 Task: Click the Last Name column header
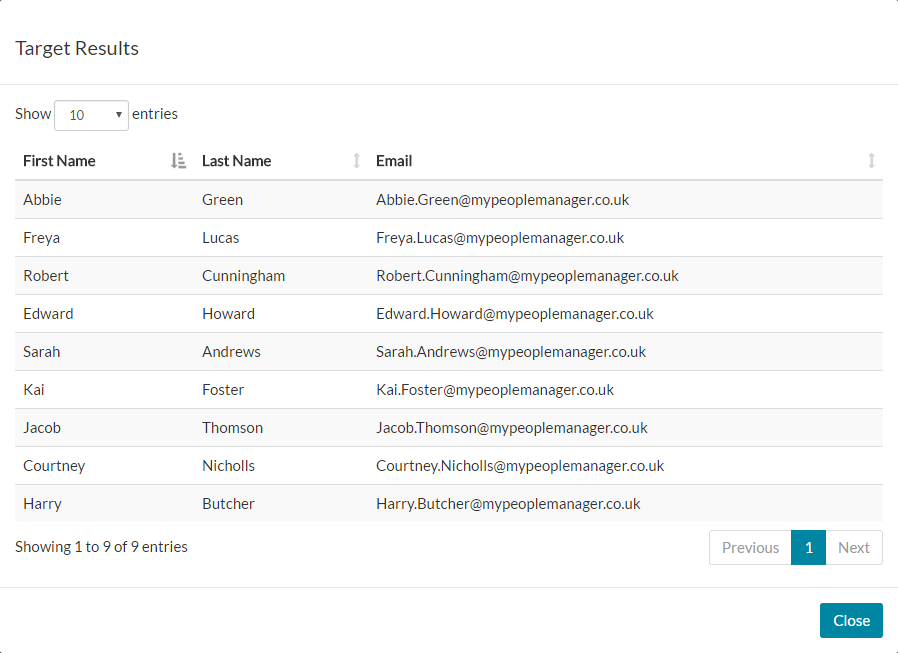[x=237, y=161]
